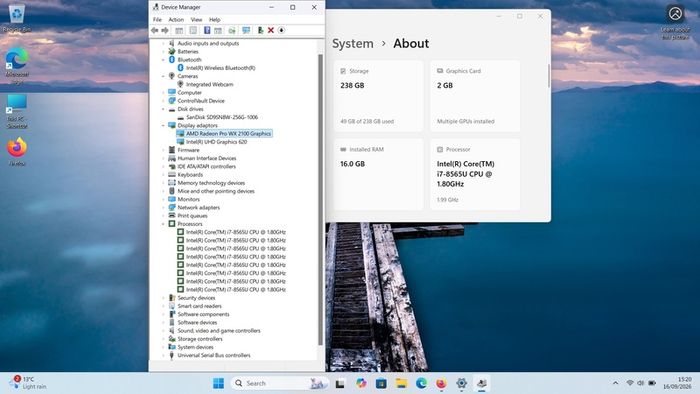Open Settings gear on the taskbar

pyautogui.click(x=461, y=383)
